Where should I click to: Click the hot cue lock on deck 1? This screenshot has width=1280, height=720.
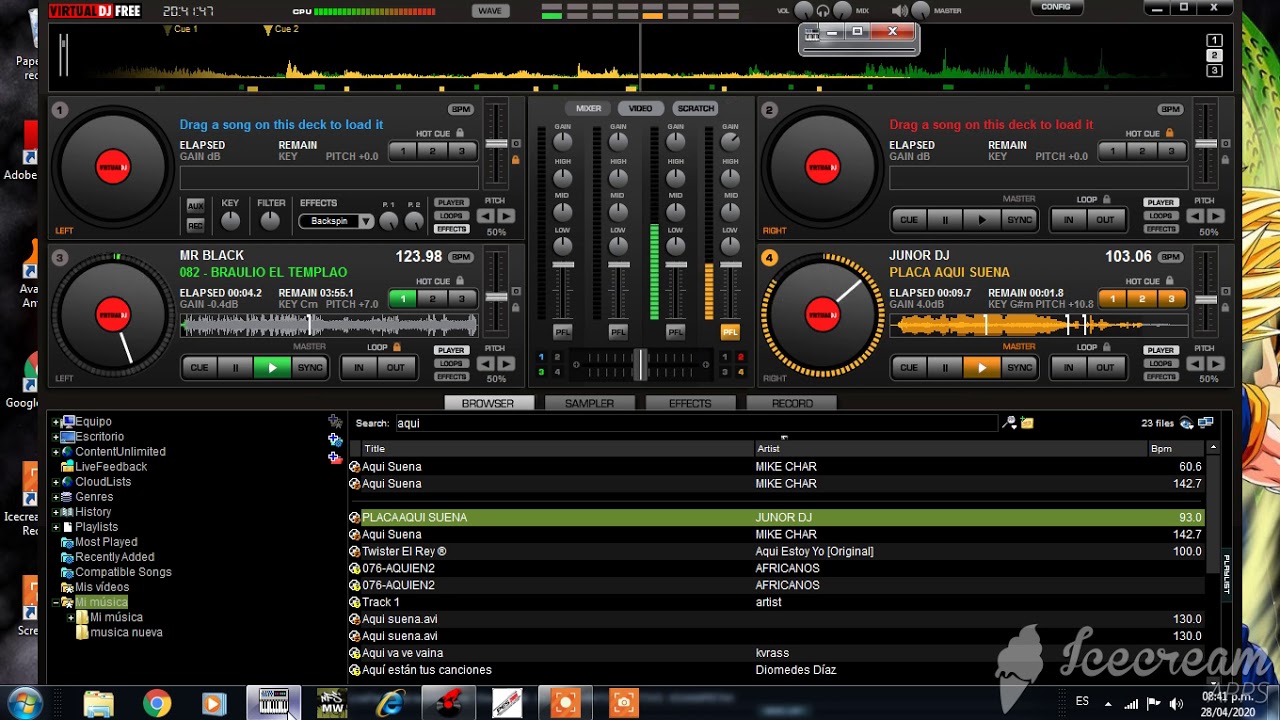coord(460,133)
